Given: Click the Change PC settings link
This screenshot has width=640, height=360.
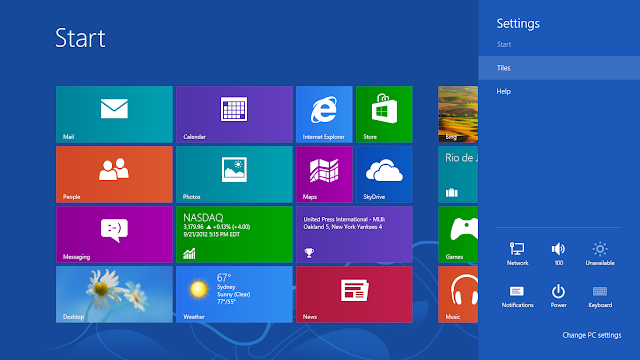Looking at the screenshot, I should tap(591, 335).
